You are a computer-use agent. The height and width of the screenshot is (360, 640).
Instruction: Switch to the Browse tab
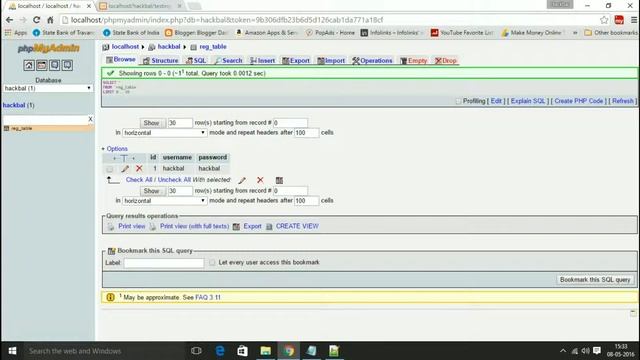(121, 60)
